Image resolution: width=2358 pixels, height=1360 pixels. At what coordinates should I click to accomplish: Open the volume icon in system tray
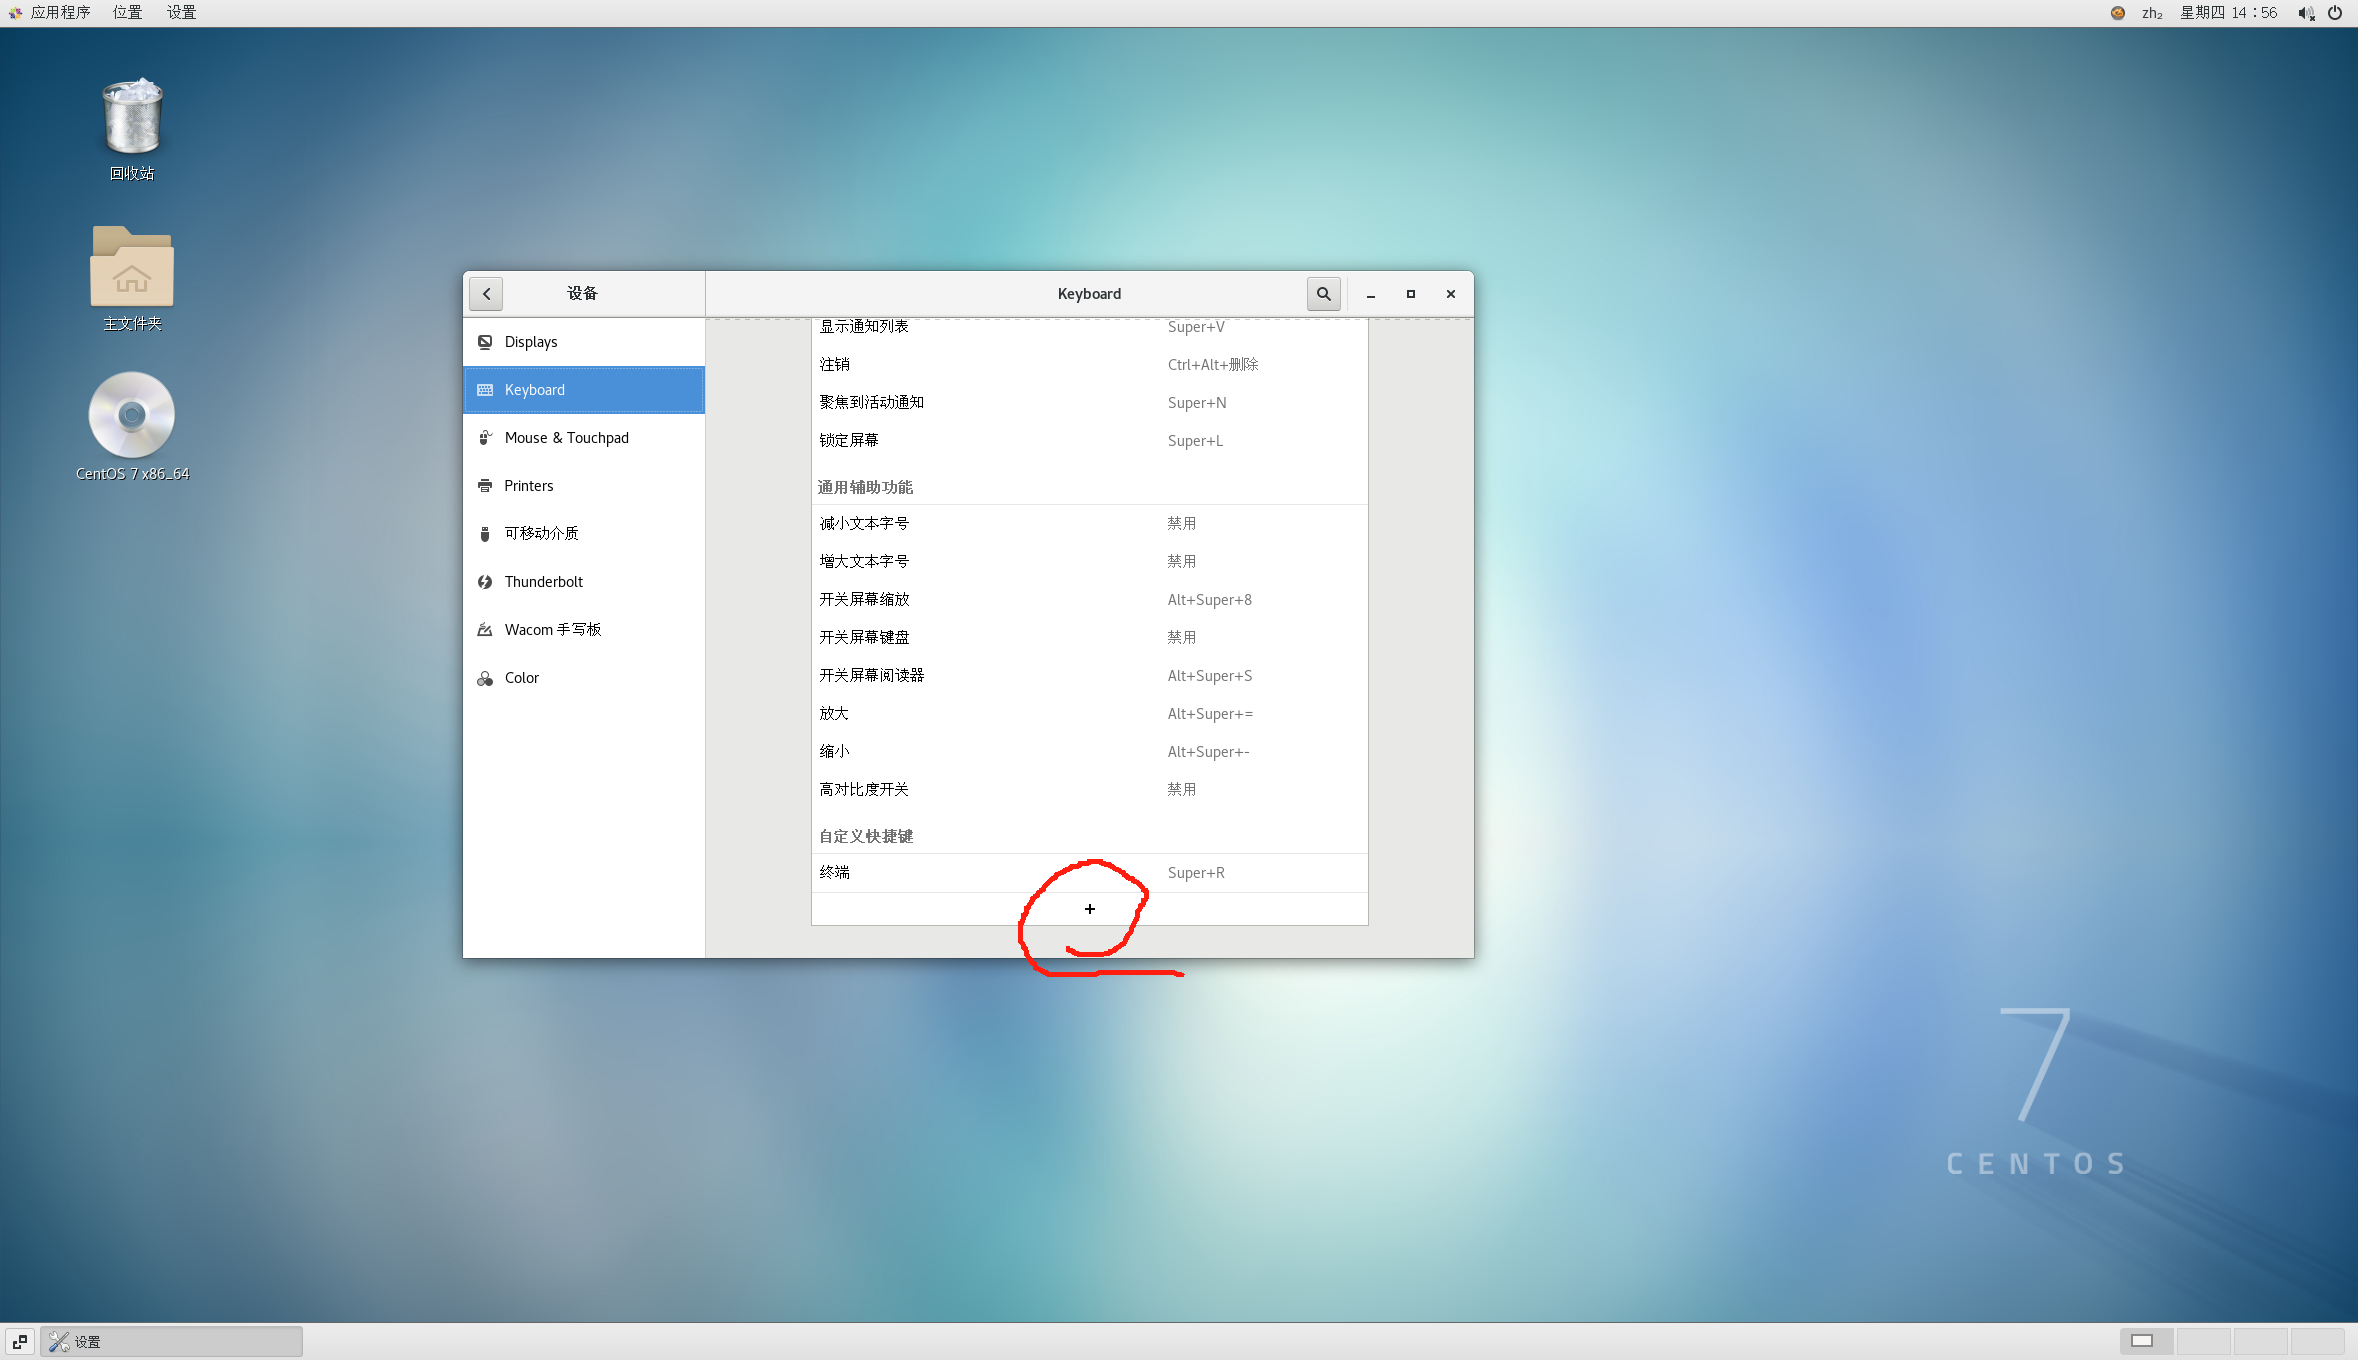pos(2306,13)
